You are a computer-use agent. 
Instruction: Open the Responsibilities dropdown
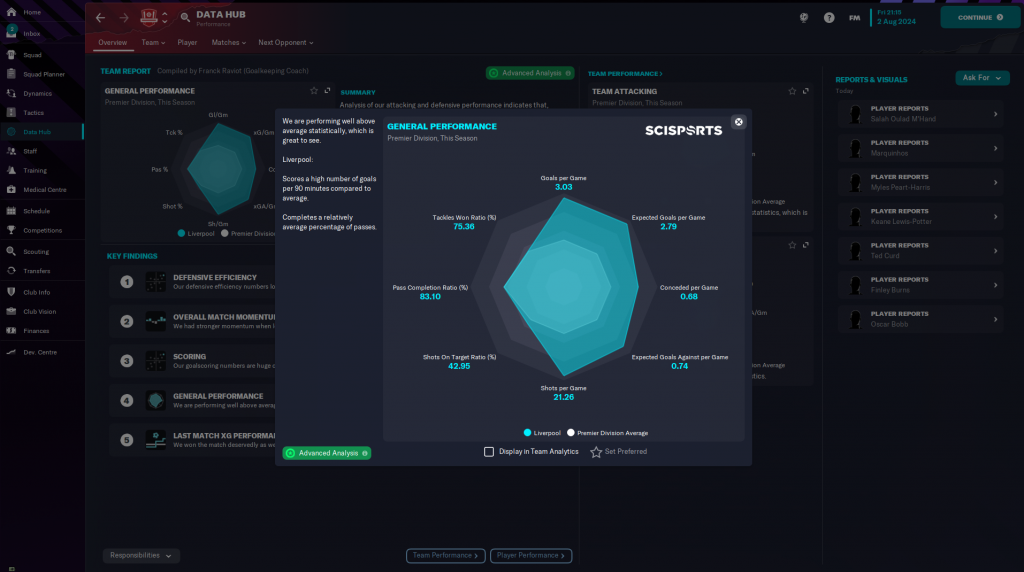coord(141,555)
